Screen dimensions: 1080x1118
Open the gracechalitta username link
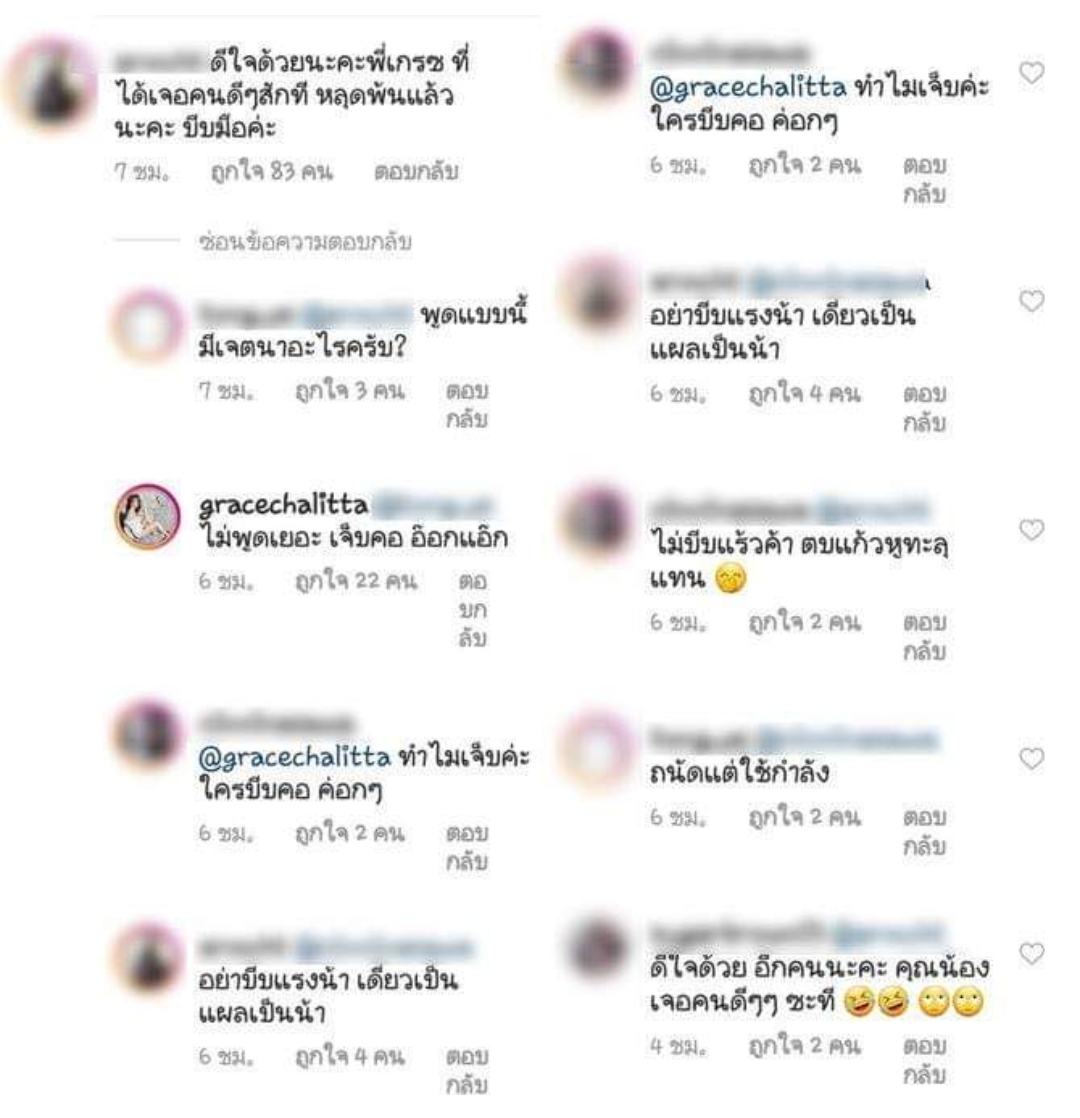tap(283, 505)
